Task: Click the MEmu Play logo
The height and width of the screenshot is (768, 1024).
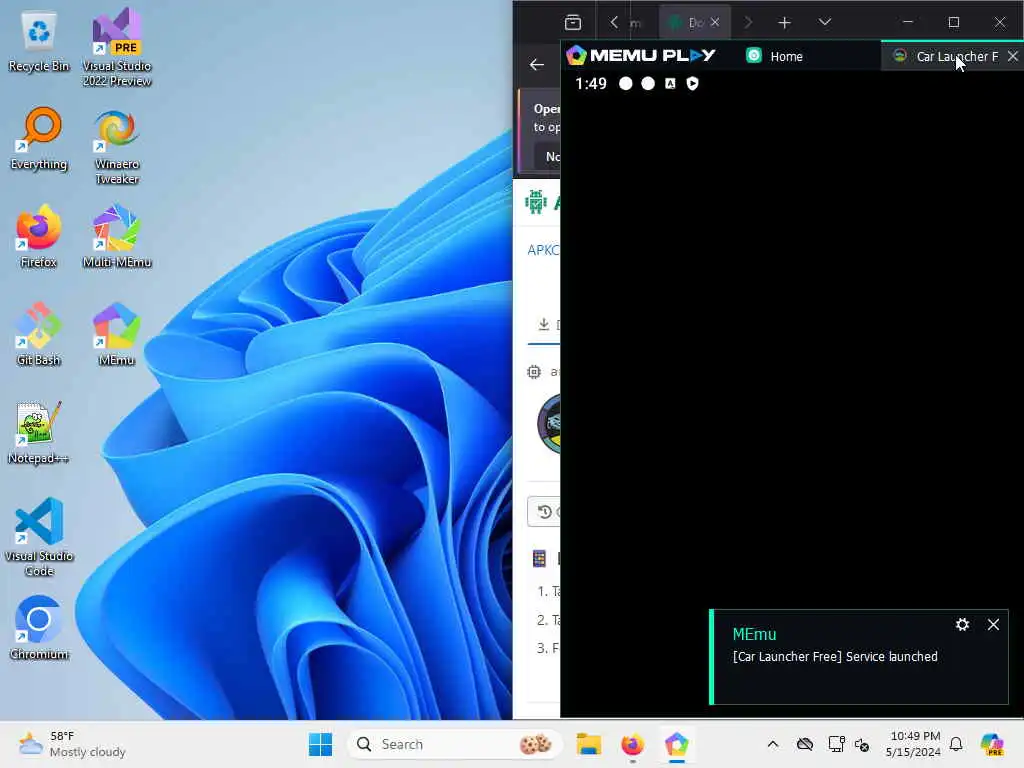Action: pos(641,56)
